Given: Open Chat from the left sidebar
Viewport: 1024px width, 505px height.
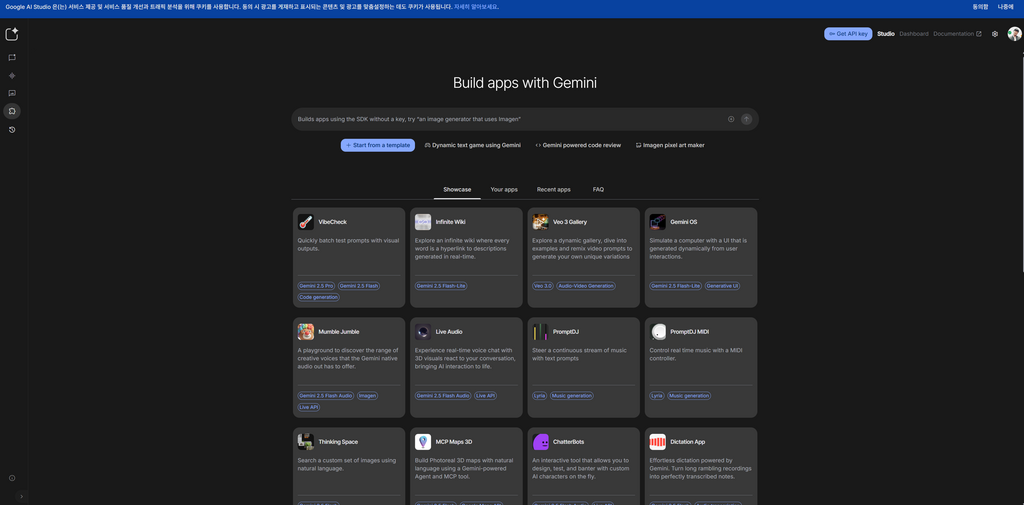Looking at the screenshot, I should click(x=12, y=57).
